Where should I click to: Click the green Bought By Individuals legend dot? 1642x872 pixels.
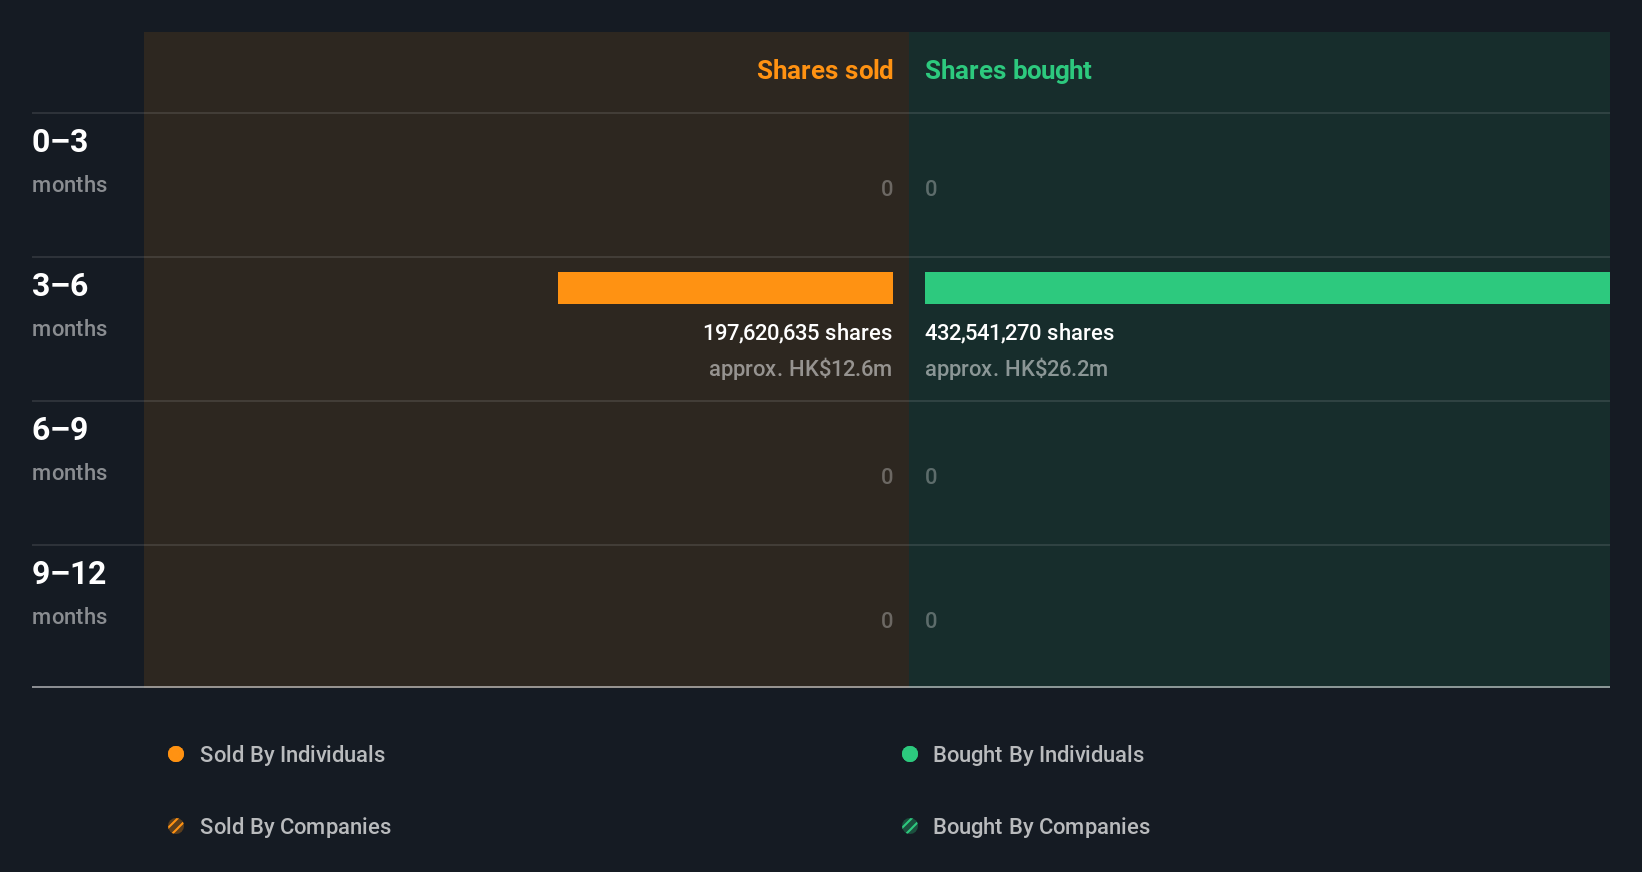[910, 754]
